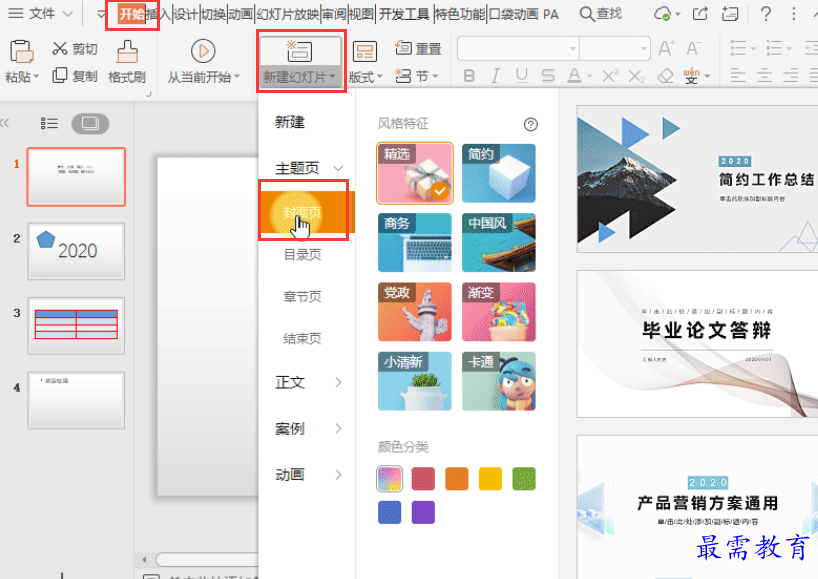Choose the Business (商务) style card
The image size is (818, 579).
(415, 243)
